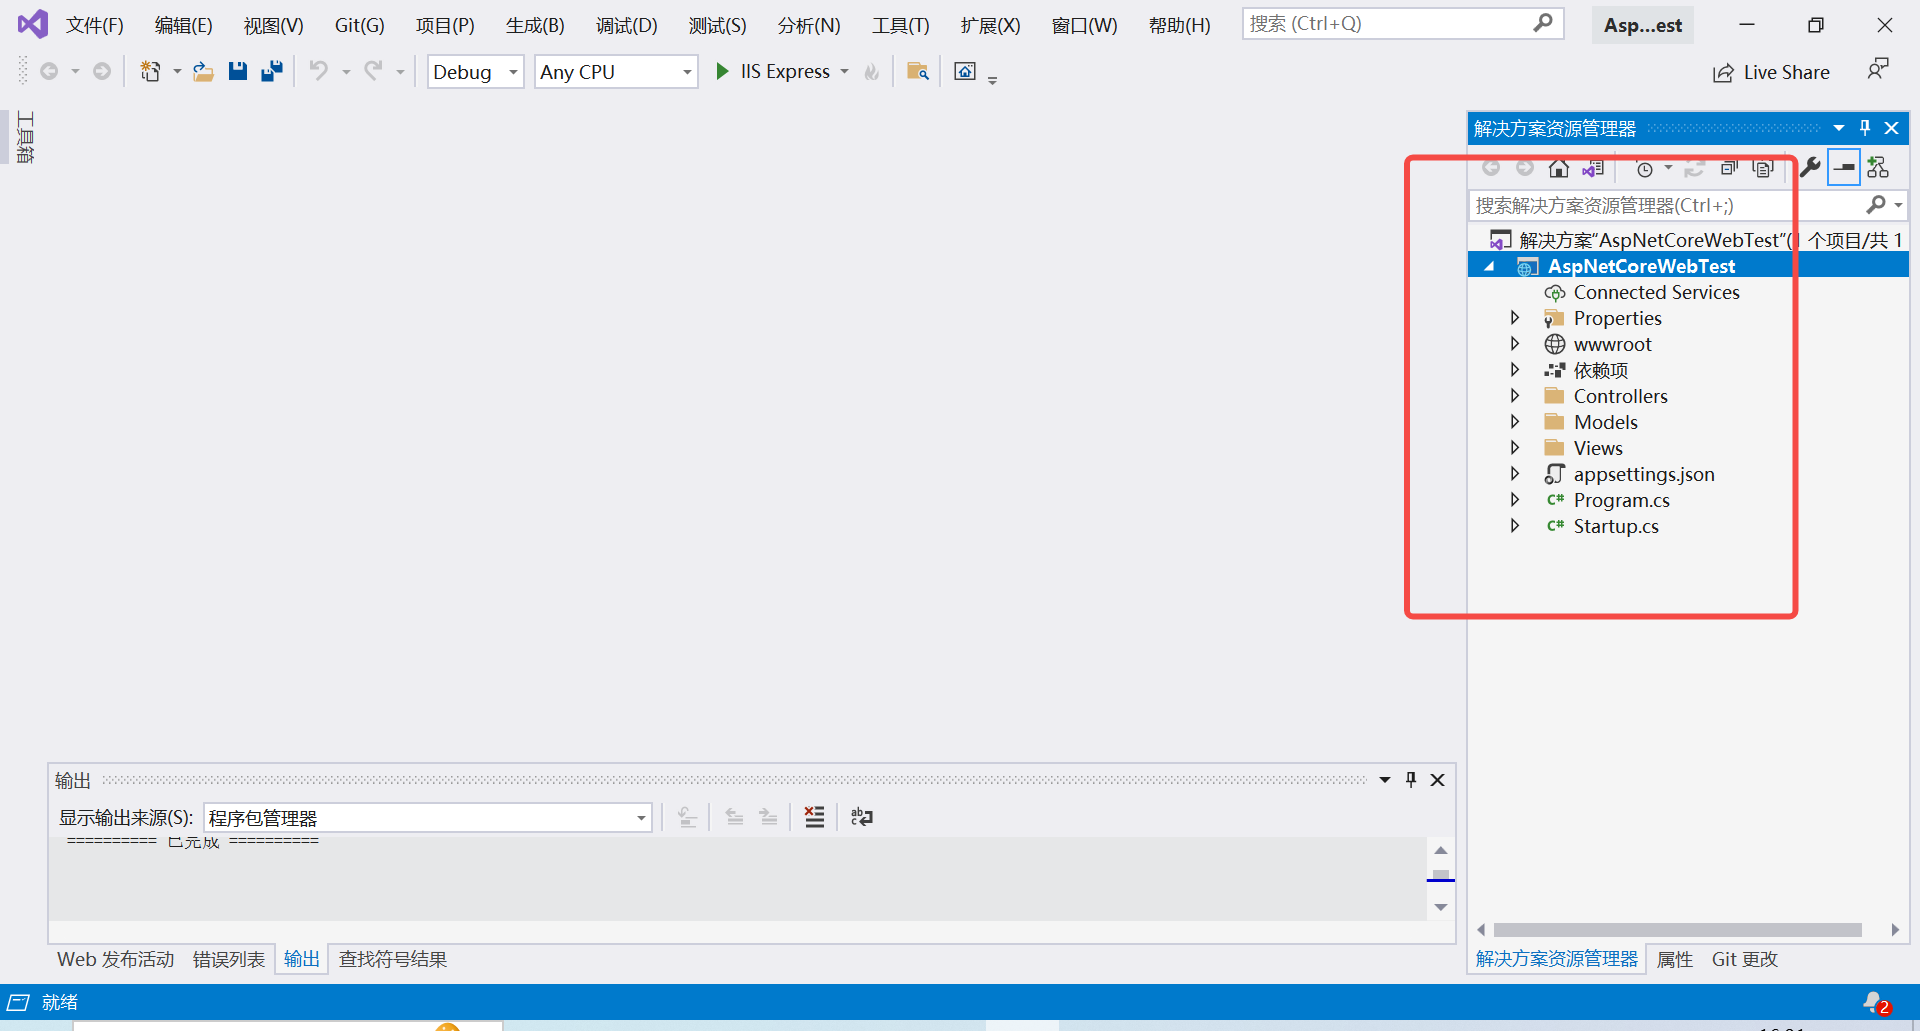Click the Open File folder icon
The image size is (1920, 1031).
click(x=204, y=71)
